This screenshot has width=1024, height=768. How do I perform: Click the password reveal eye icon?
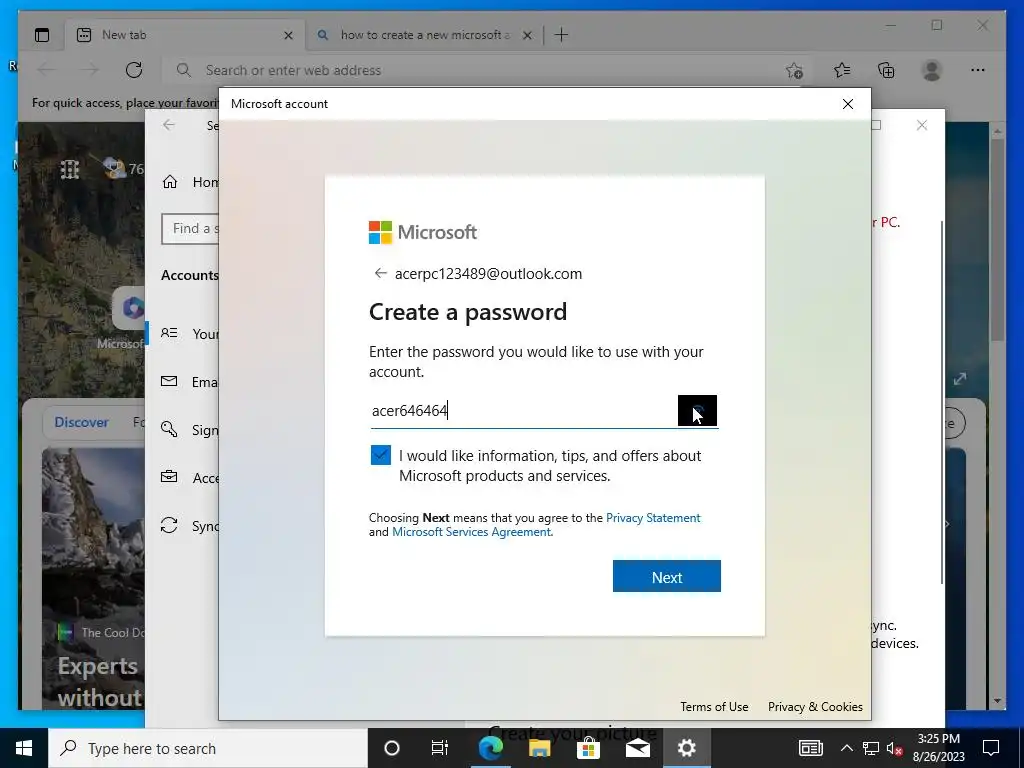tap(697, 410)
